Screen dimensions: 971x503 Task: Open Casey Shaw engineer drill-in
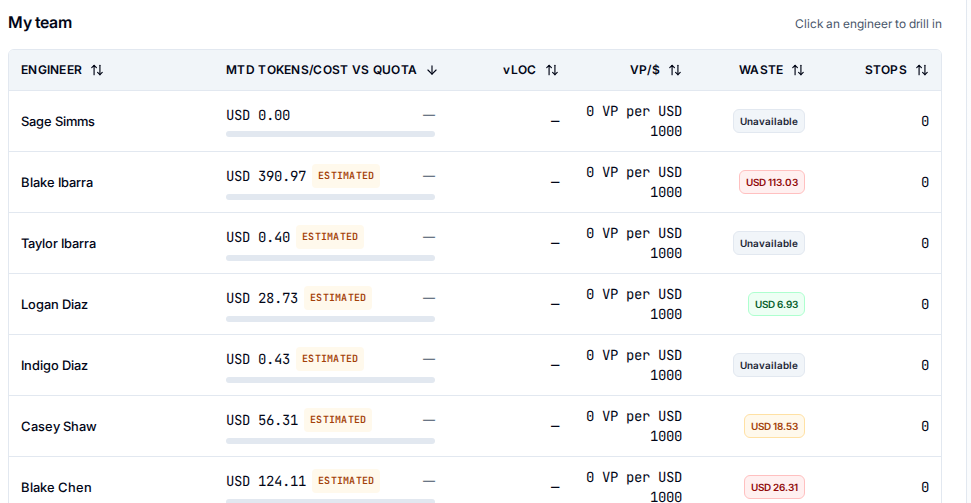[58, 427]
